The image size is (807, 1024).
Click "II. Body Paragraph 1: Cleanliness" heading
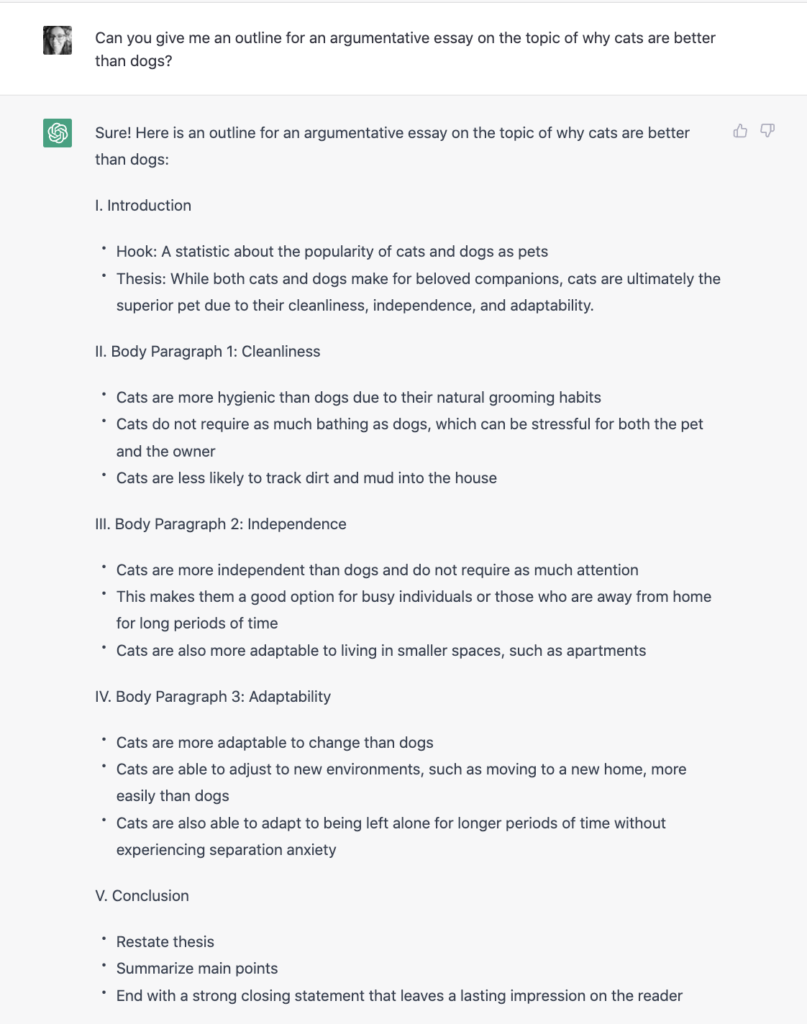207,351
